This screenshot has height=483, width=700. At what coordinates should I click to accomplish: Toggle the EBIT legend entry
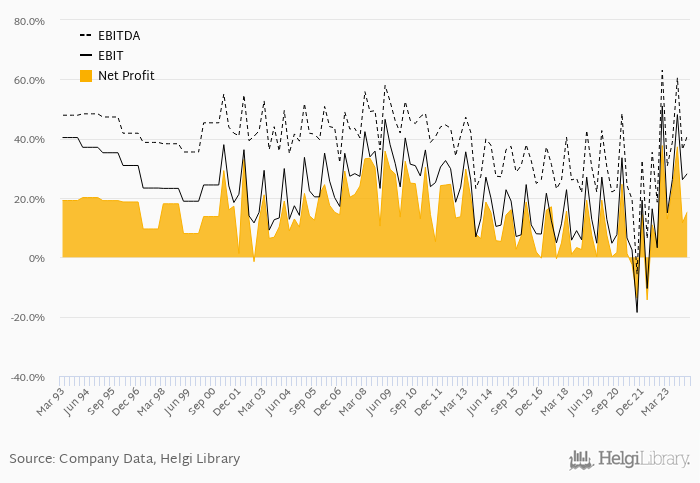101,56
